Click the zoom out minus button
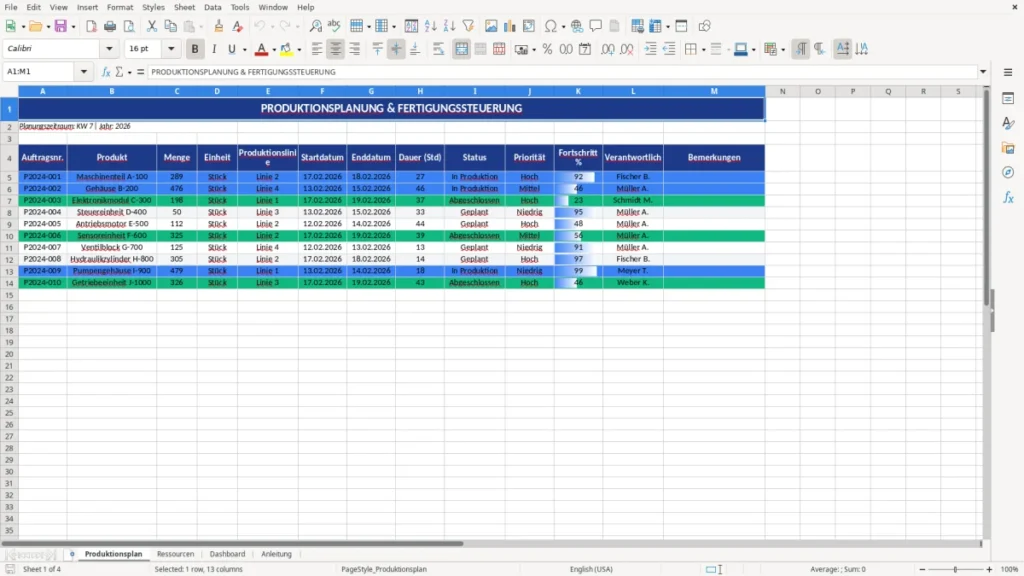 point(922,569)
